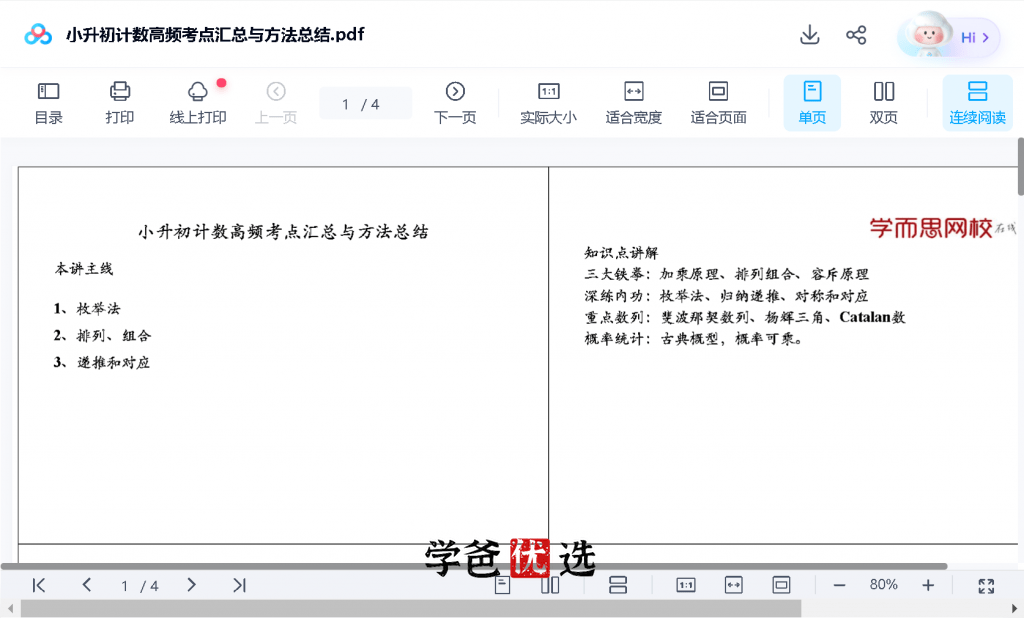This screenshot has height=618, width=1024.
Task: Enable 单页 single page mode
Action: 812,103
